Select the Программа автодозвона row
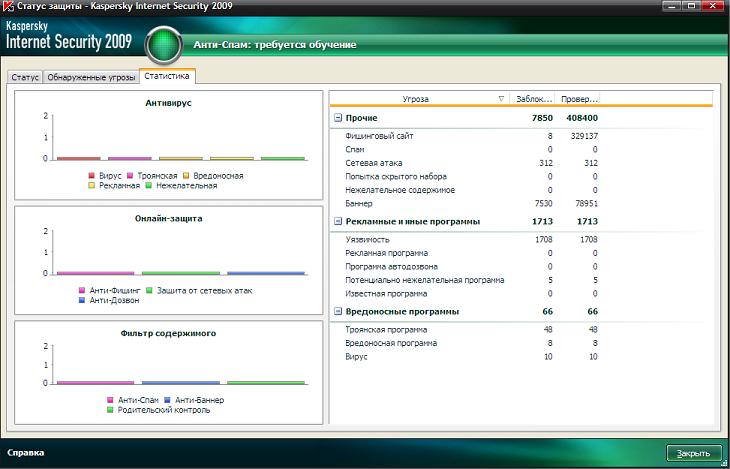 tap(521, 267)
